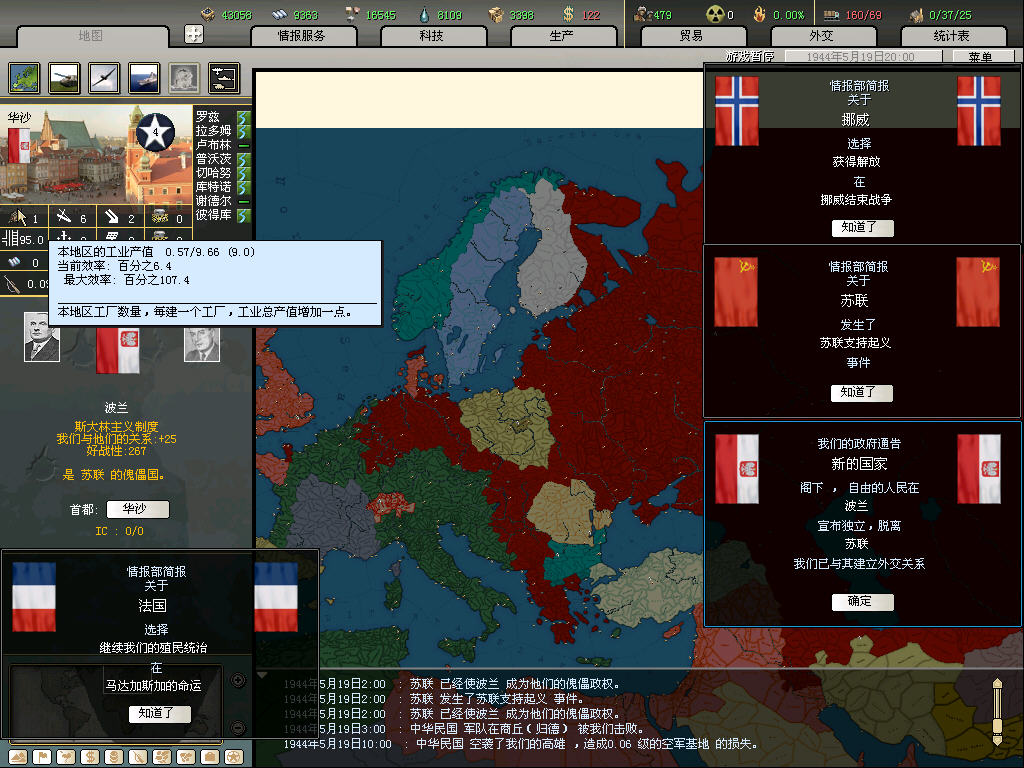
Task: Open the 统计表 statistics tab
Action: click(952, 36)
